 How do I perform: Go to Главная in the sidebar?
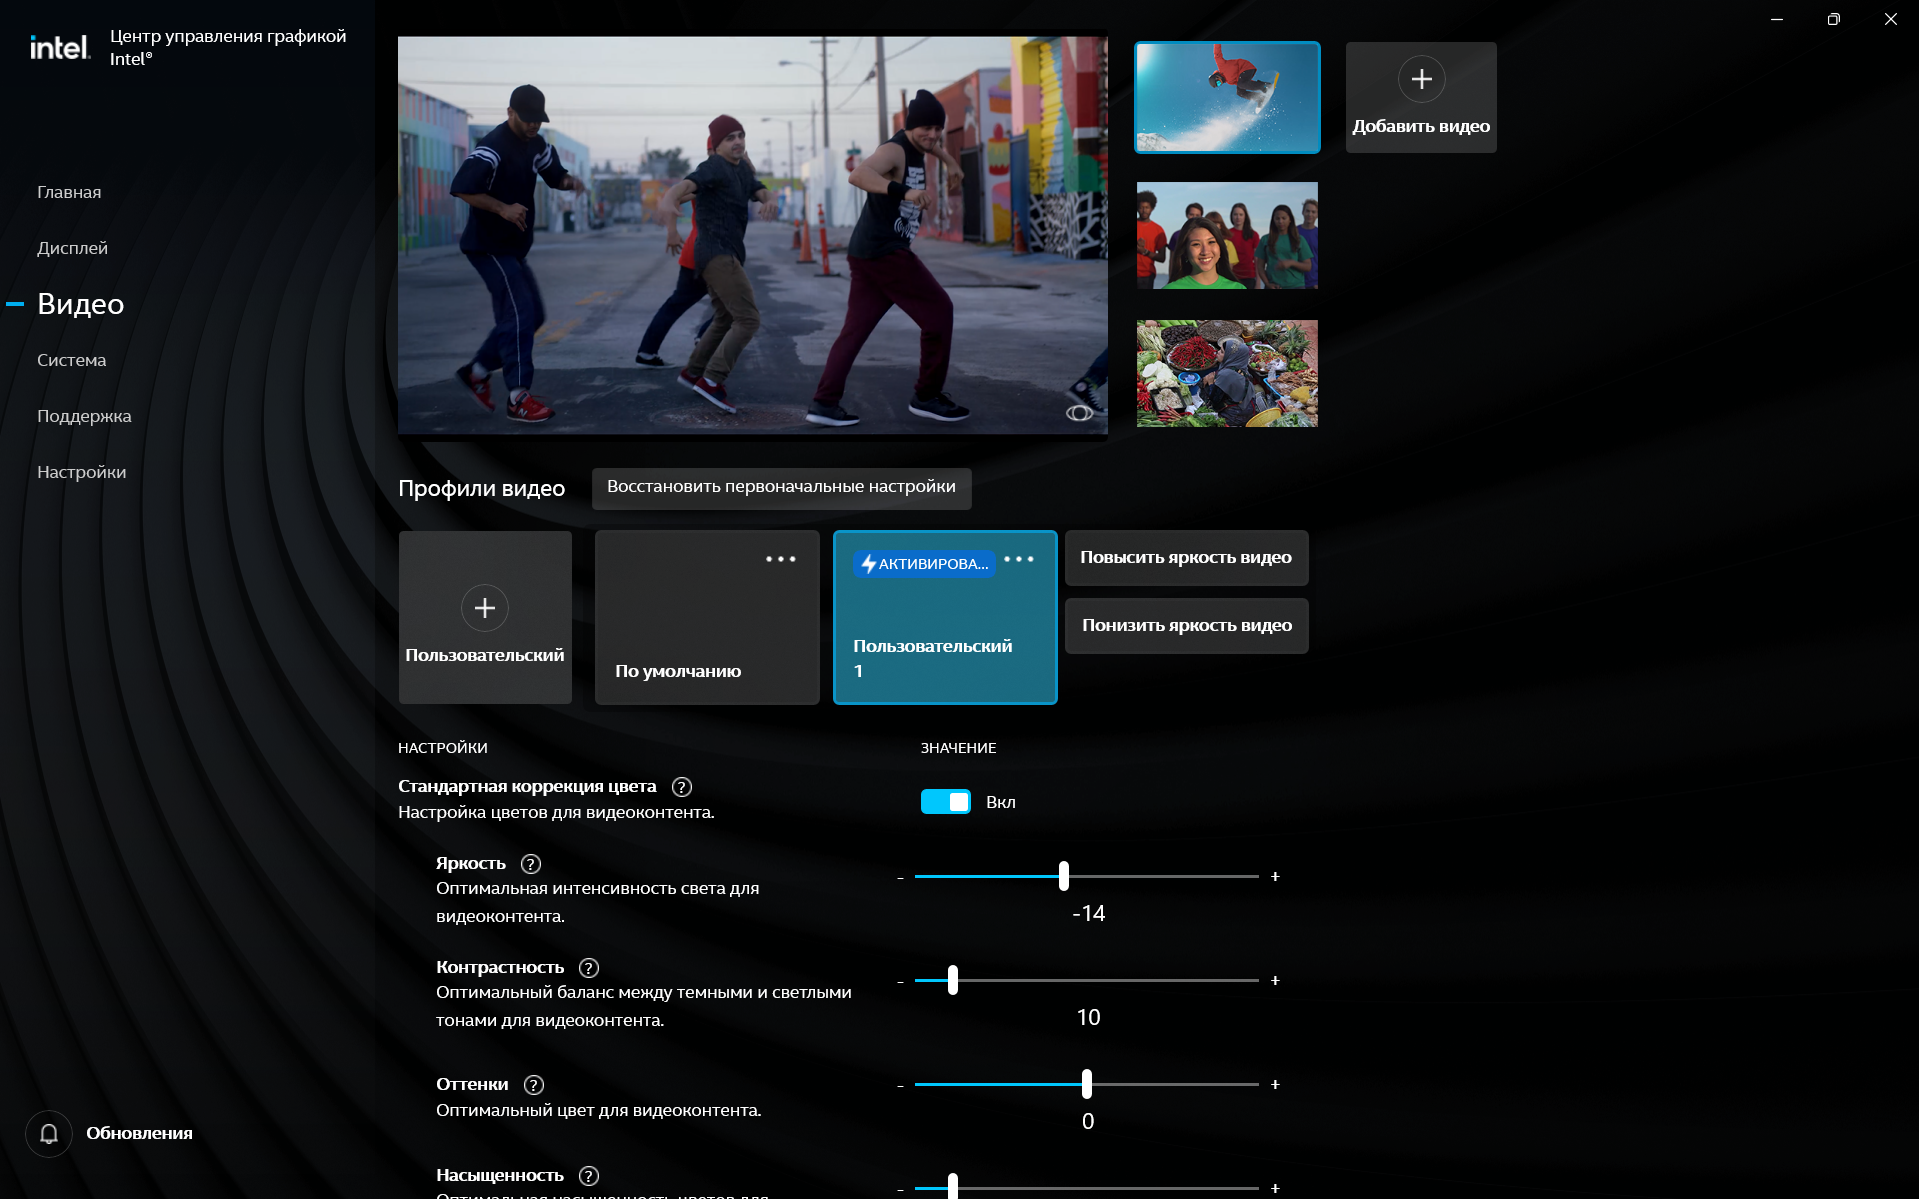click(x=69, y=192)
